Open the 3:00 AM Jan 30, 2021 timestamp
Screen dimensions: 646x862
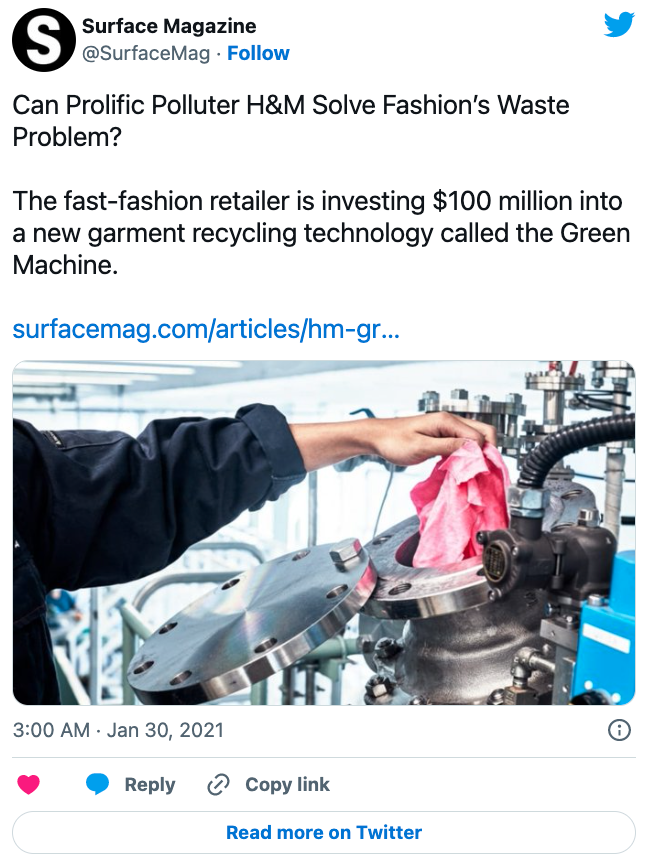pyautogui.click(x=118, y=730)
